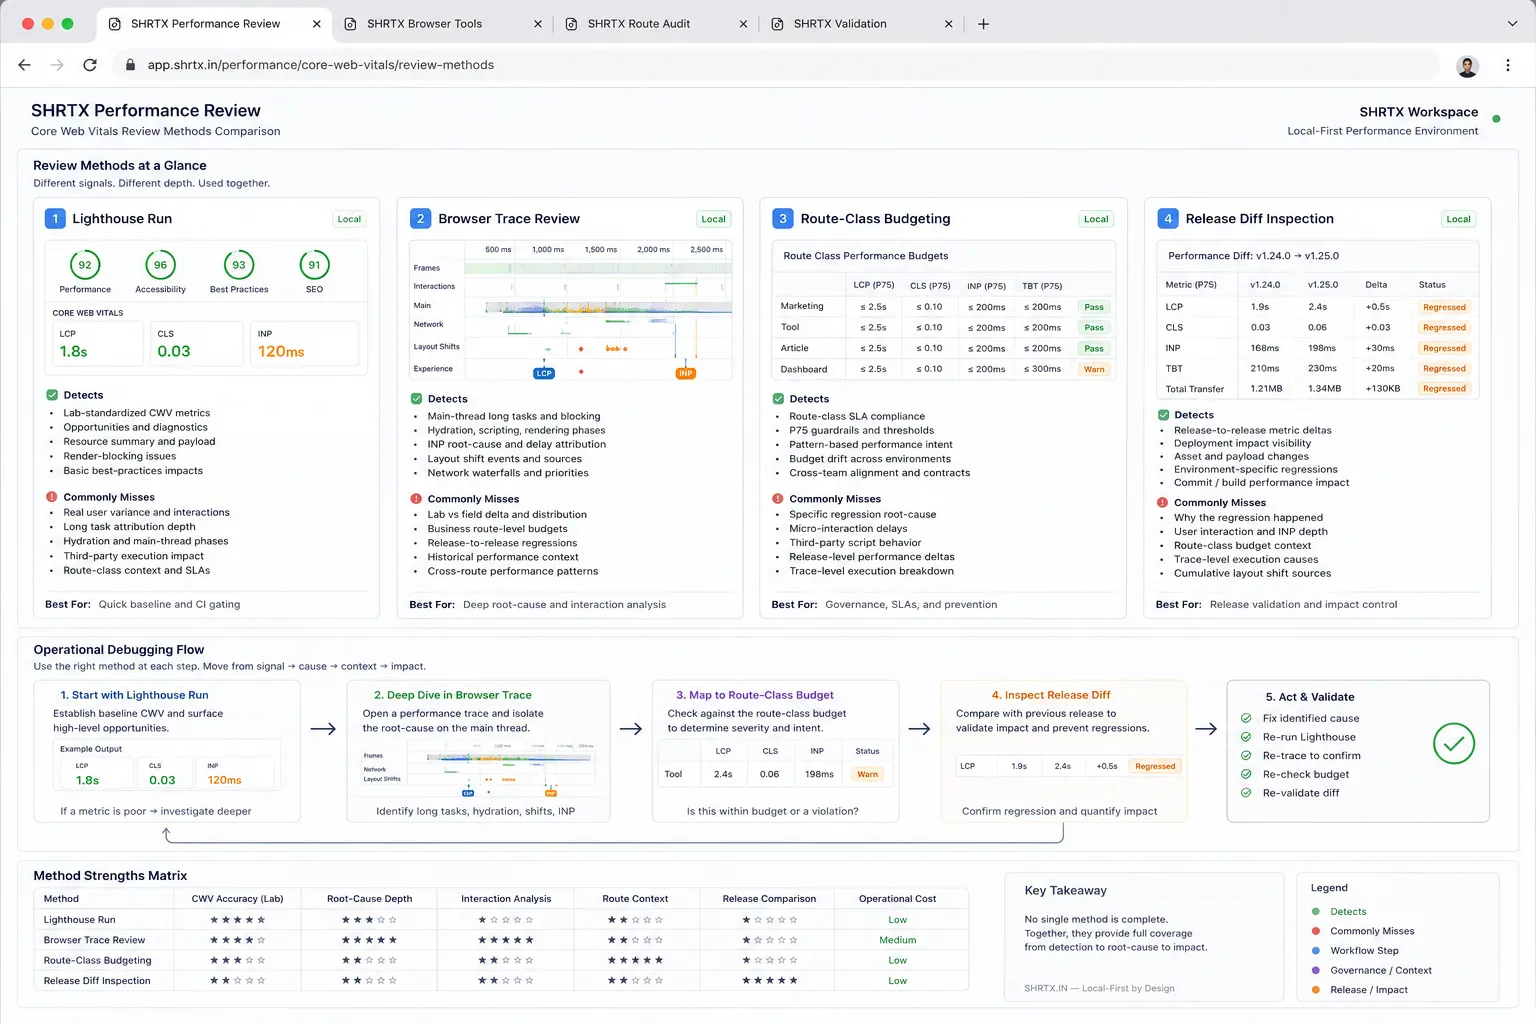Click the Warn badge in the Dashboard budget row

pyautogui.click(x=1094, y=370)
